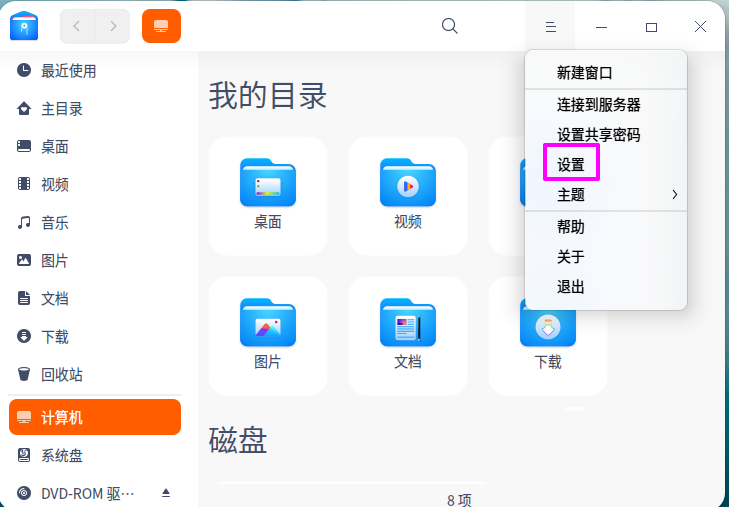The height and width of the screenshot is (507, 729).
Task: Open the search magnifier icon
Action: 450,26
